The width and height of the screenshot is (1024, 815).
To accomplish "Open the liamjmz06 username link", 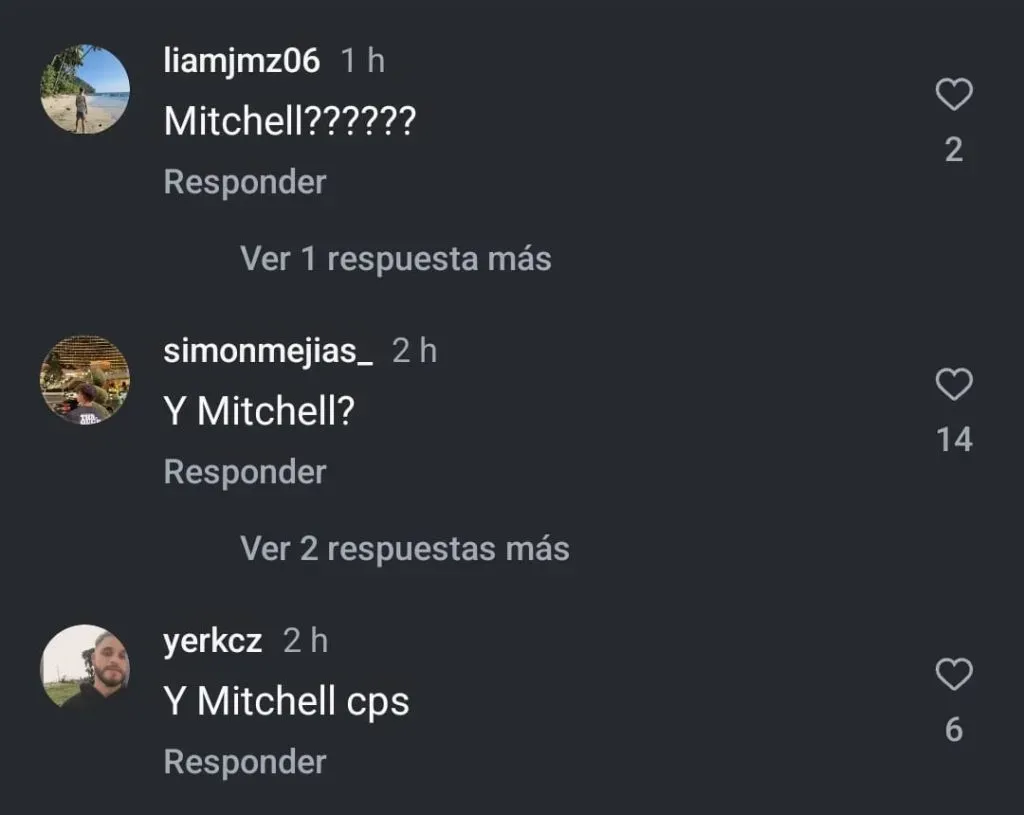I will [242, 61].
